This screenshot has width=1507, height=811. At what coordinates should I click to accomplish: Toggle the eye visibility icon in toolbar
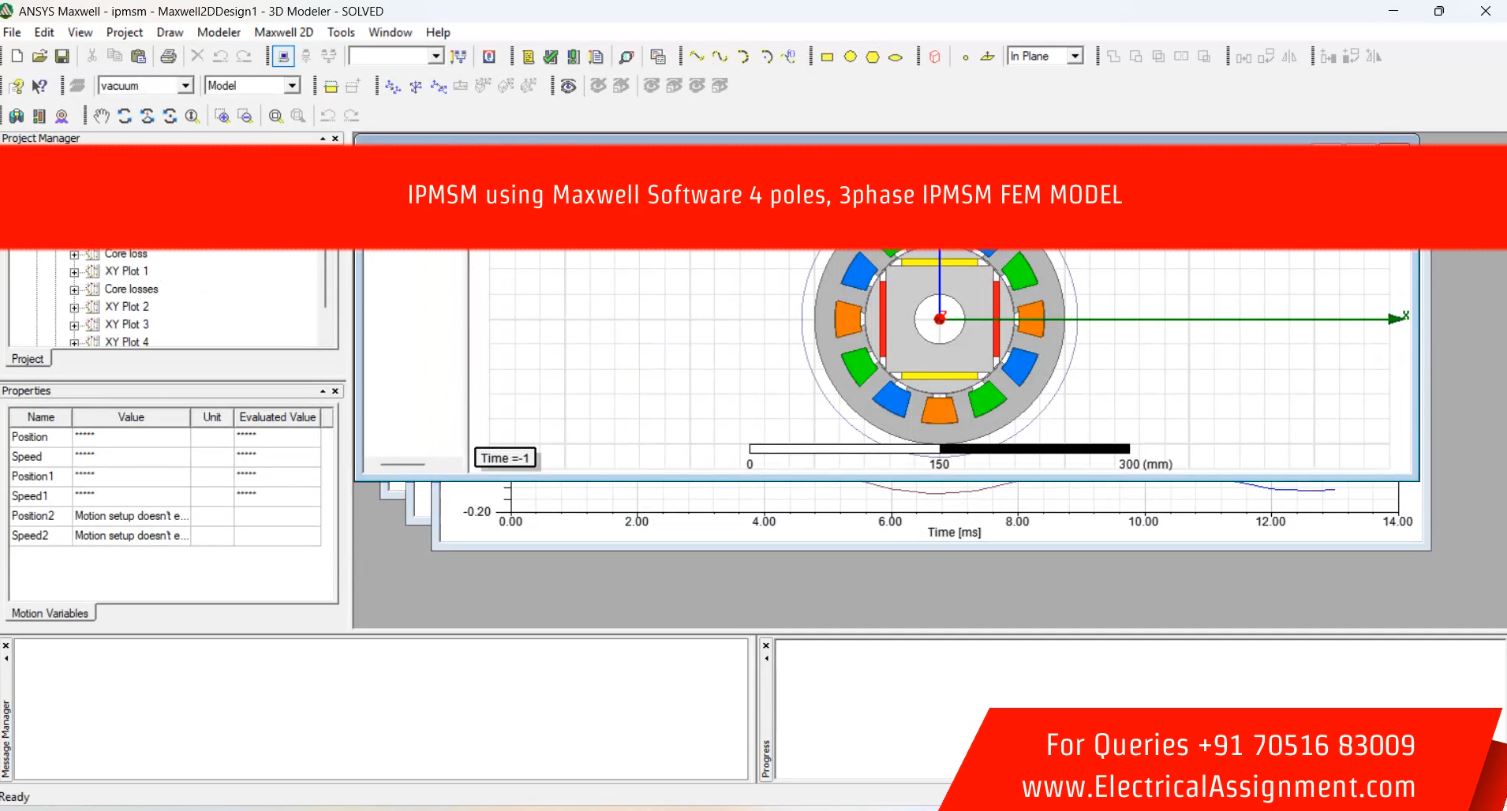568,86
